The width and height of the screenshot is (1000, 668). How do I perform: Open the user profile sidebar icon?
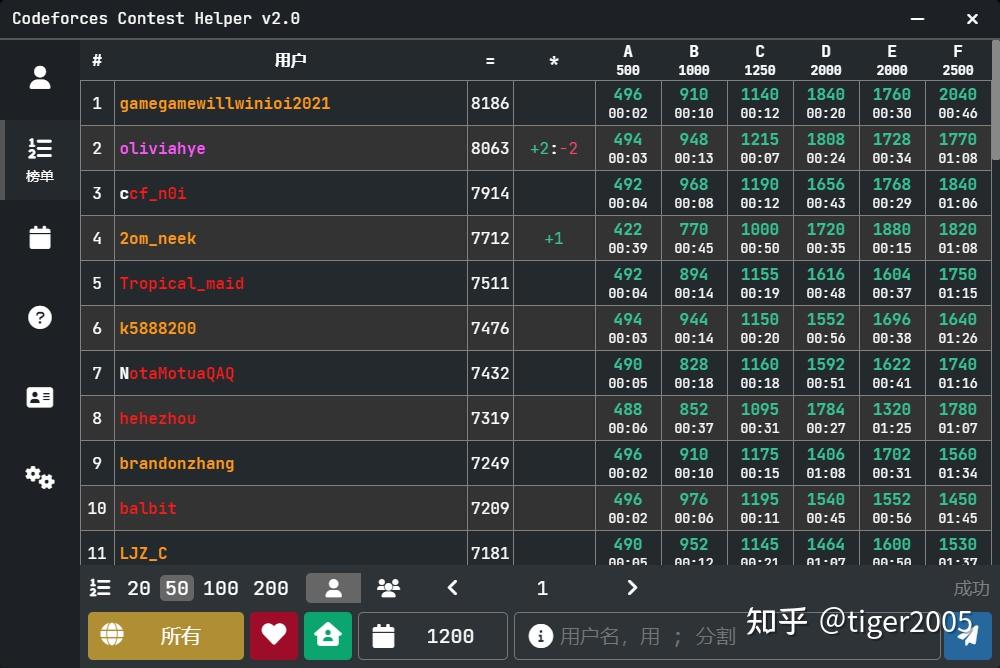39,77
